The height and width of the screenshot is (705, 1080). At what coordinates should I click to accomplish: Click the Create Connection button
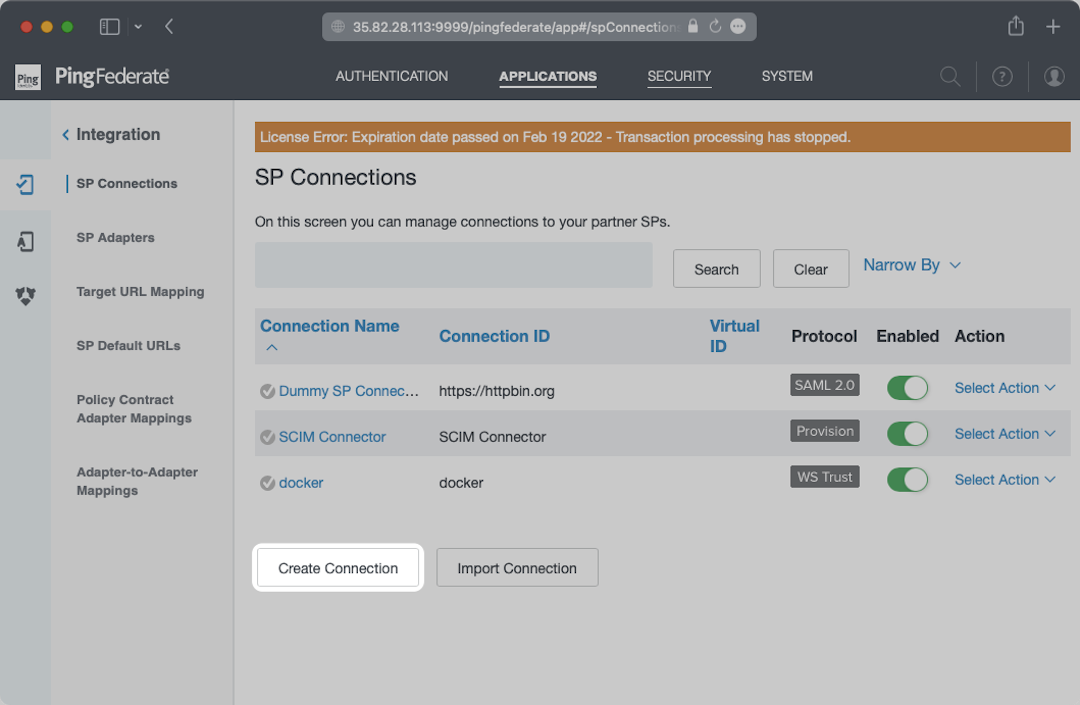tap(338, 568)
